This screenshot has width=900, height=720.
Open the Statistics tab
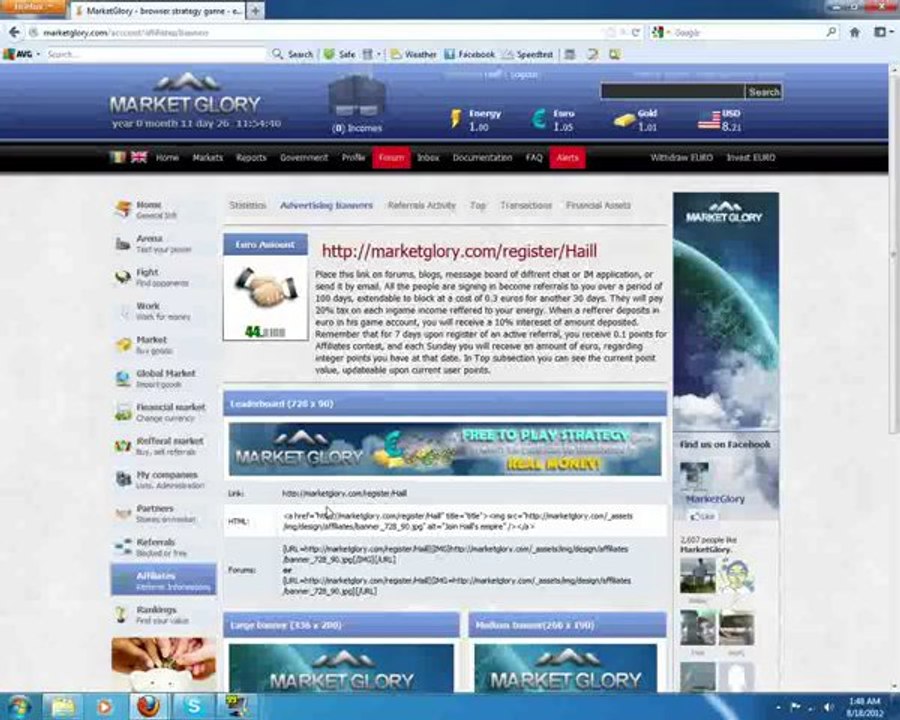click(x=247, y=205)
